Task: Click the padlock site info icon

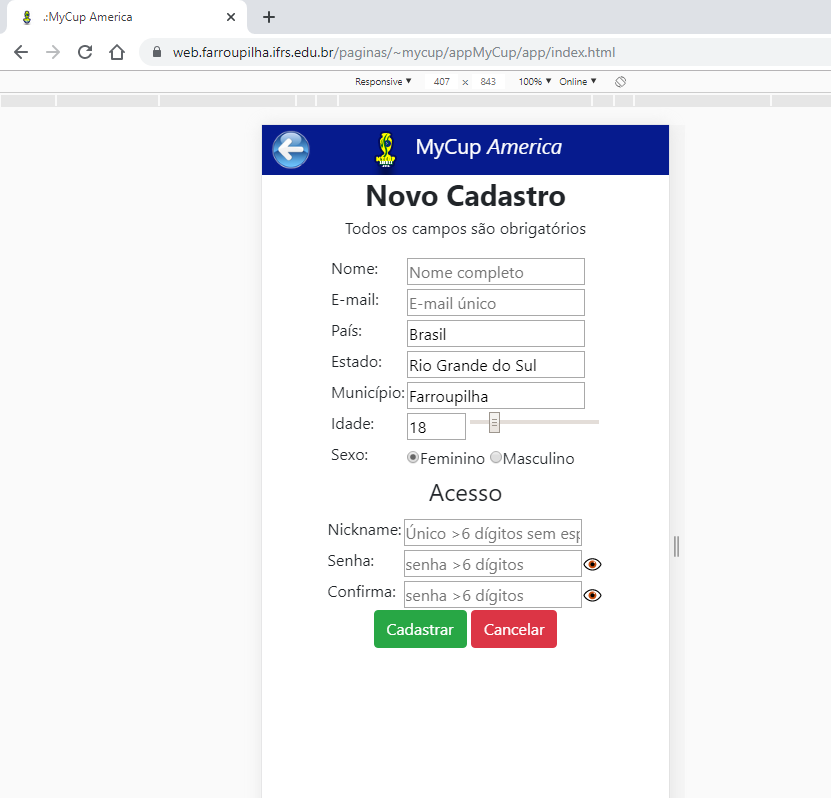Action: 157,52
